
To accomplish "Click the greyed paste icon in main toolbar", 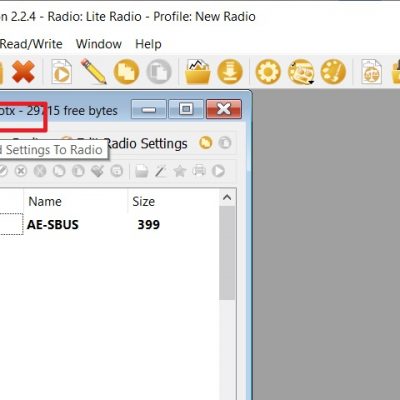I will tap(159, 72).
